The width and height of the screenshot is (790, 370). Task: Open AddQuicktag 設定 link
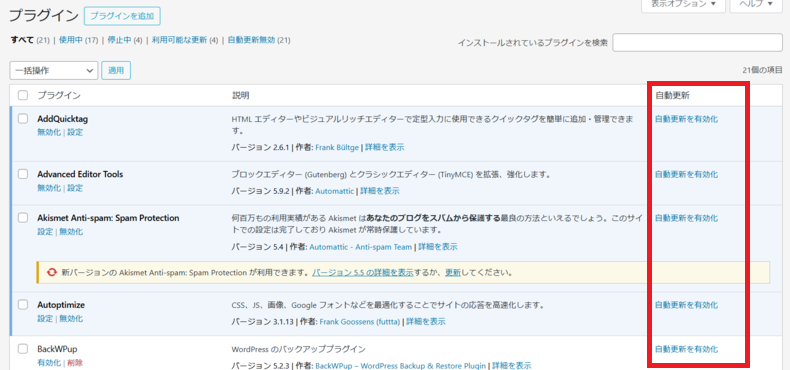[75, 133]
